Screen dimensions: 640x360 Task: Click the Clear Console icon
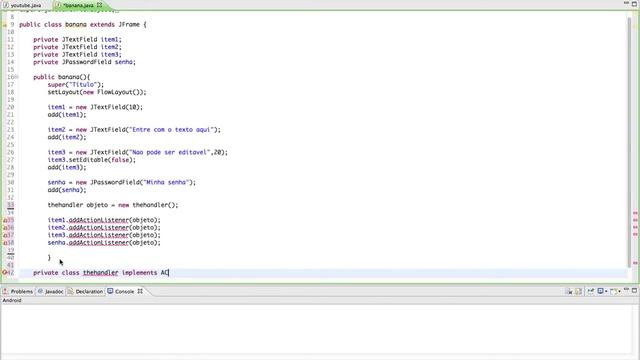click(569, 291)
